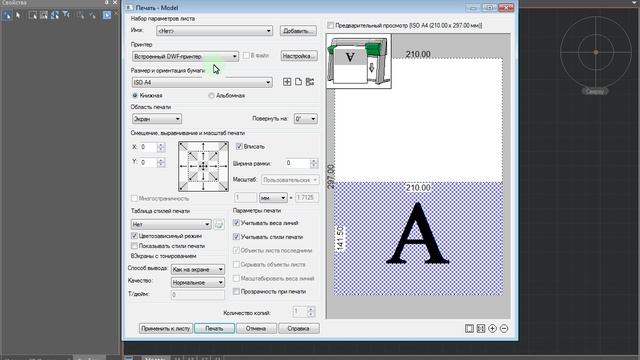Toggle Учитывать веса линий checkbox

236,223
